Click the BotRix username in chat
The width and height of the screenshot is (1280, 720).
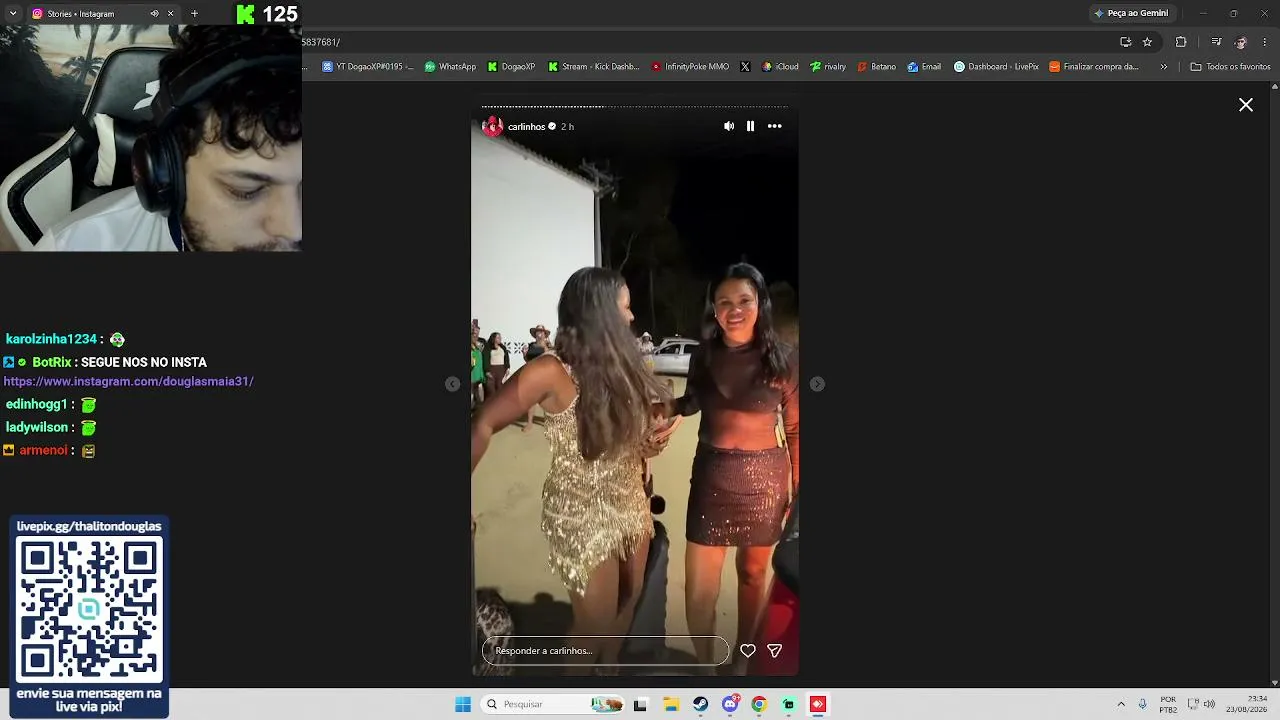tap(51, 362)
